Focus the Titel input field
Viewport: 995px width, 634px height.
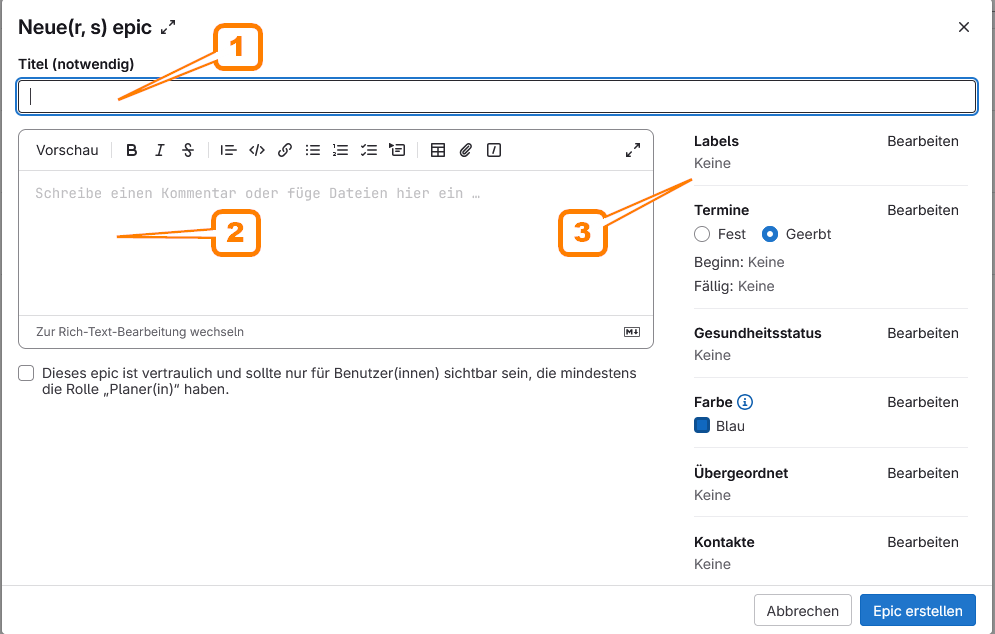click(497, 96)
